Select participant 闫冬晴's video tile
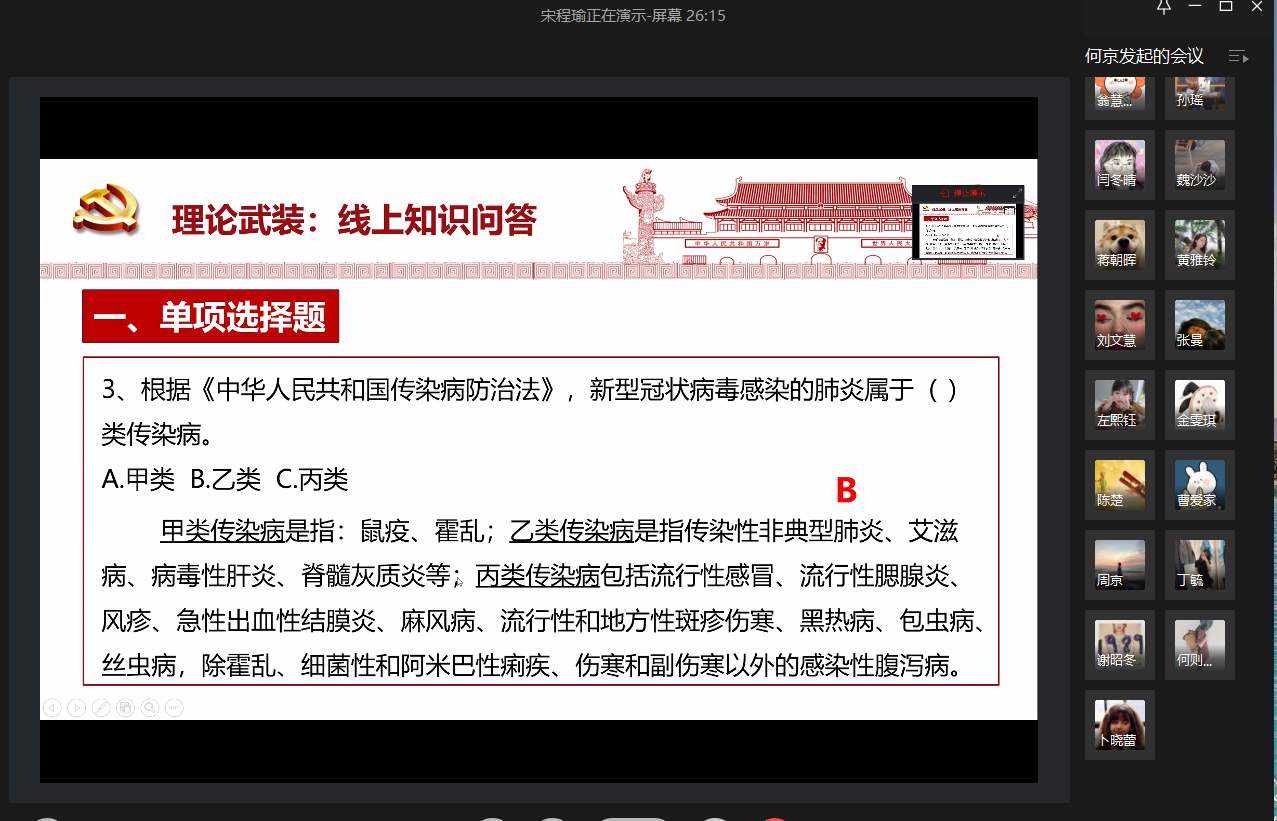Image resolution: width=1277 pixels, height=821 pixels. click(1120, 165)
